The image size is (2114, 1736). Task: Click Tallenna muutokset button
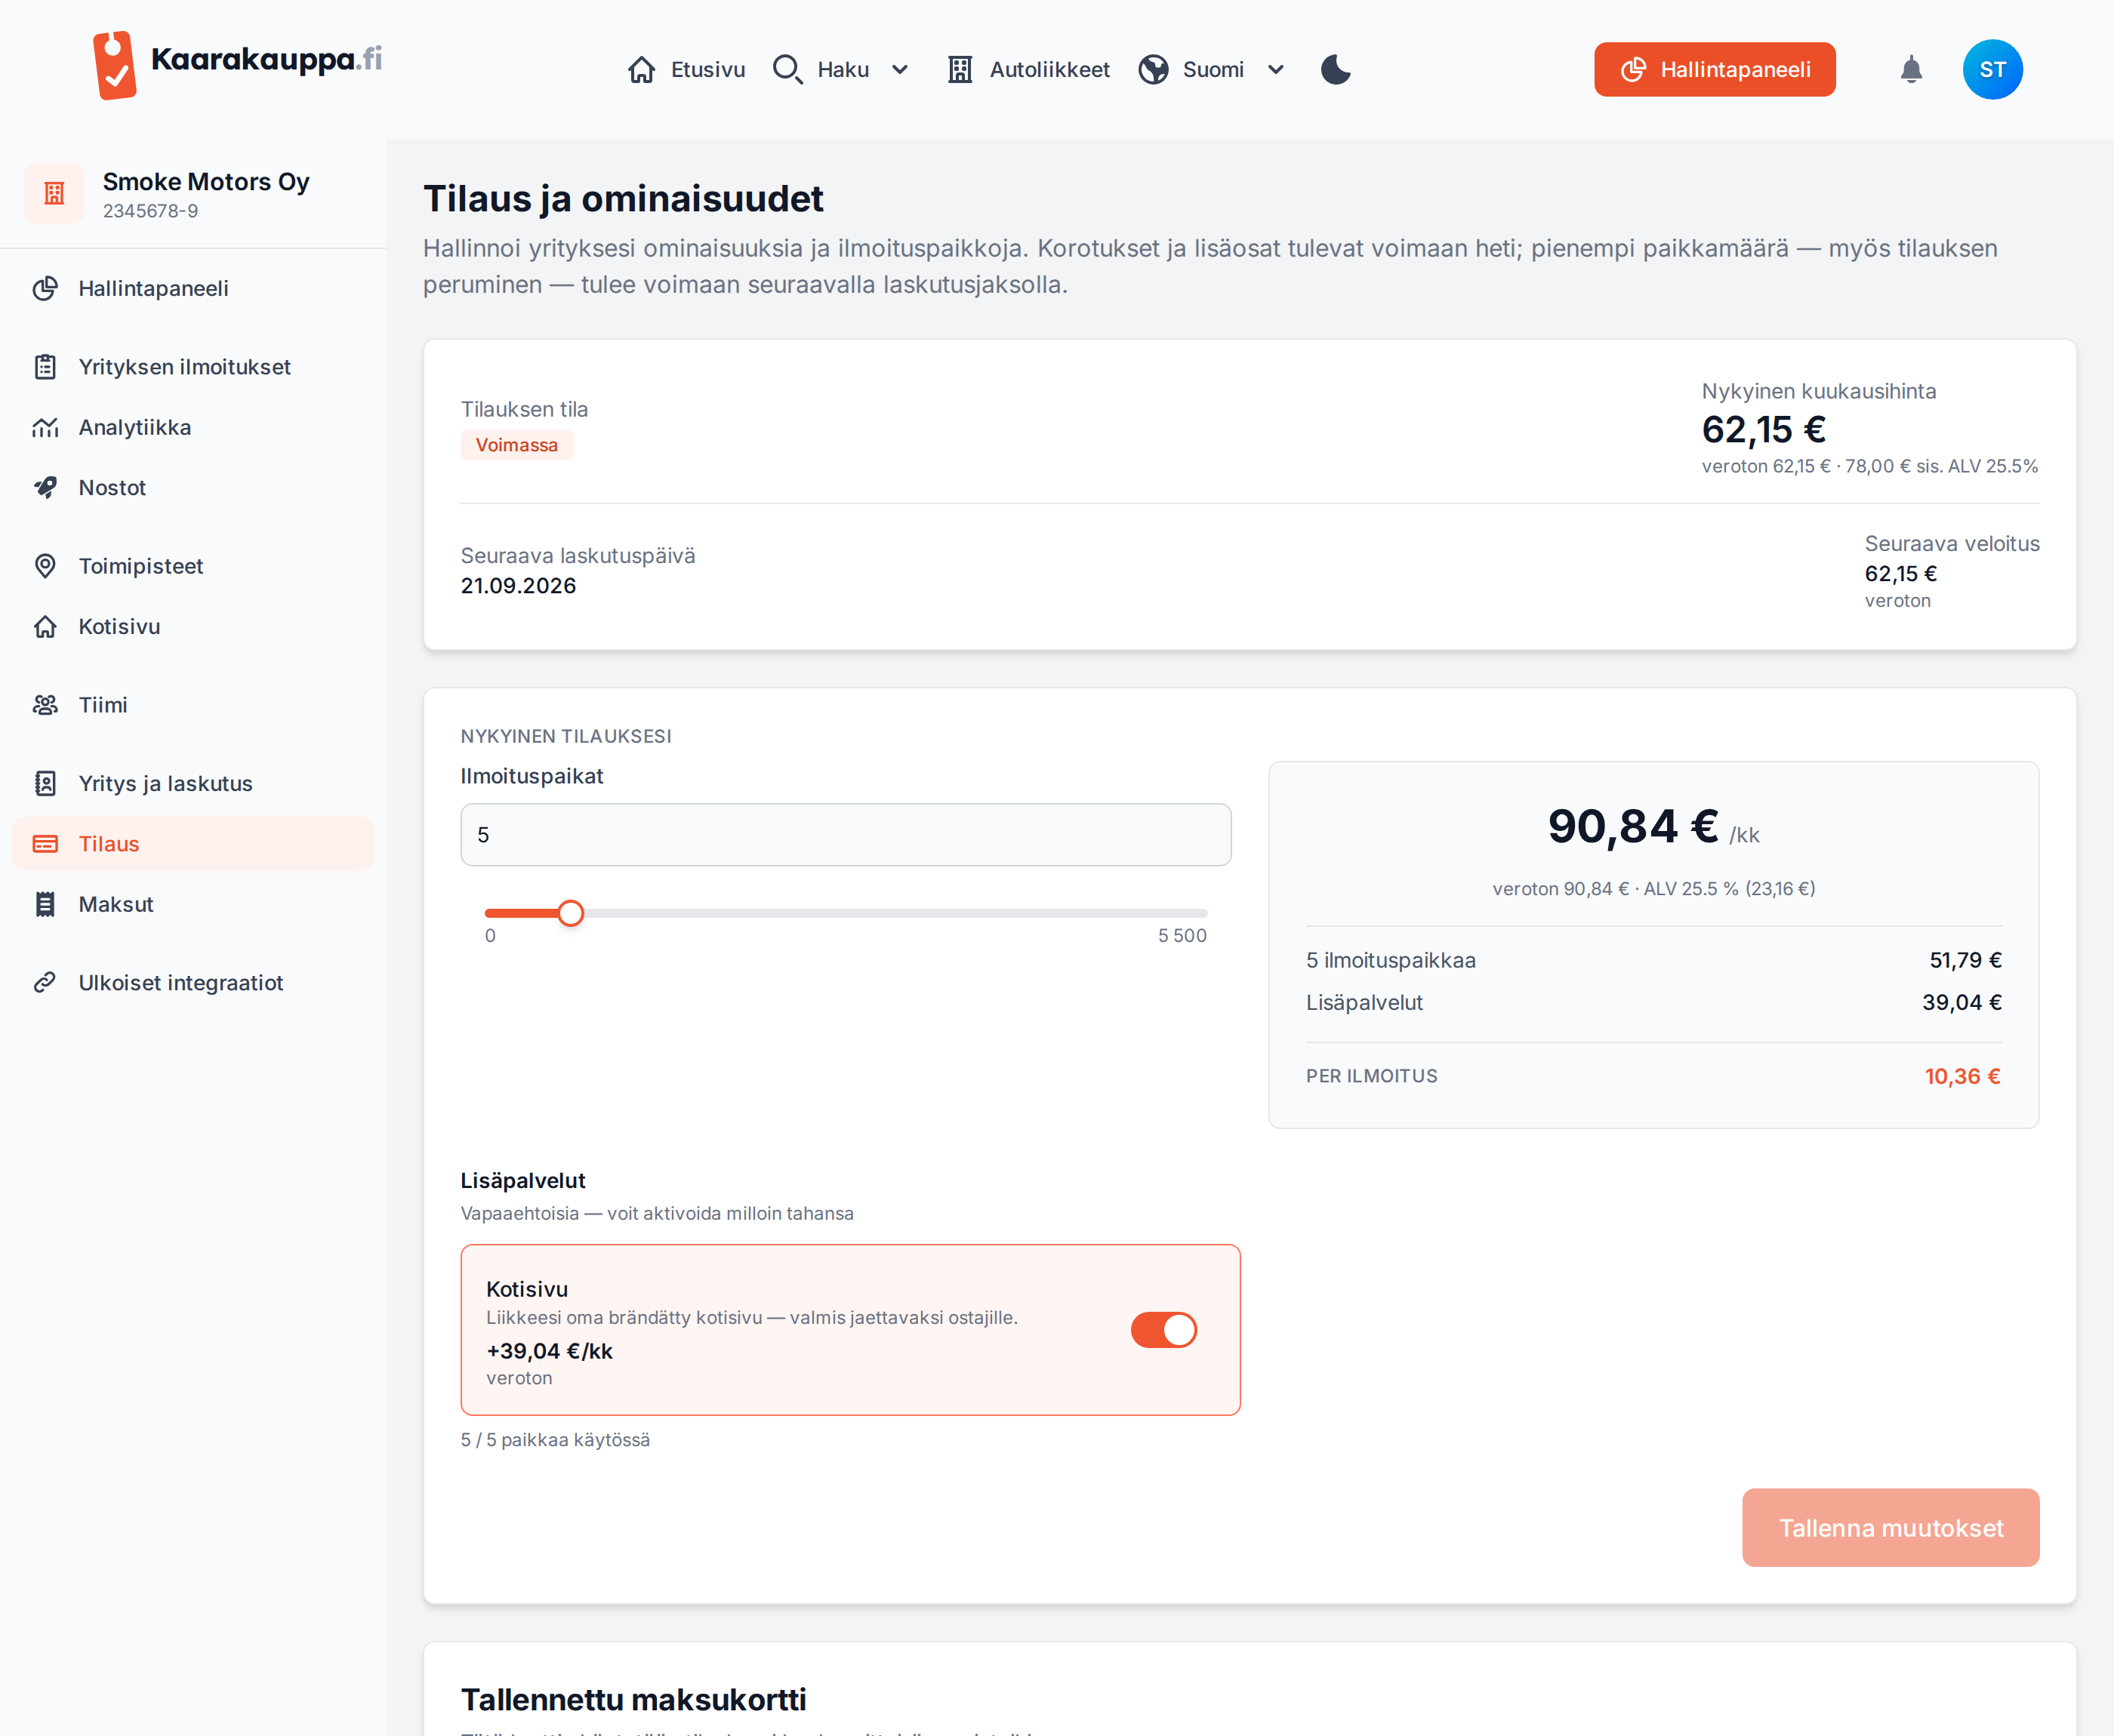[1890, 1528]
